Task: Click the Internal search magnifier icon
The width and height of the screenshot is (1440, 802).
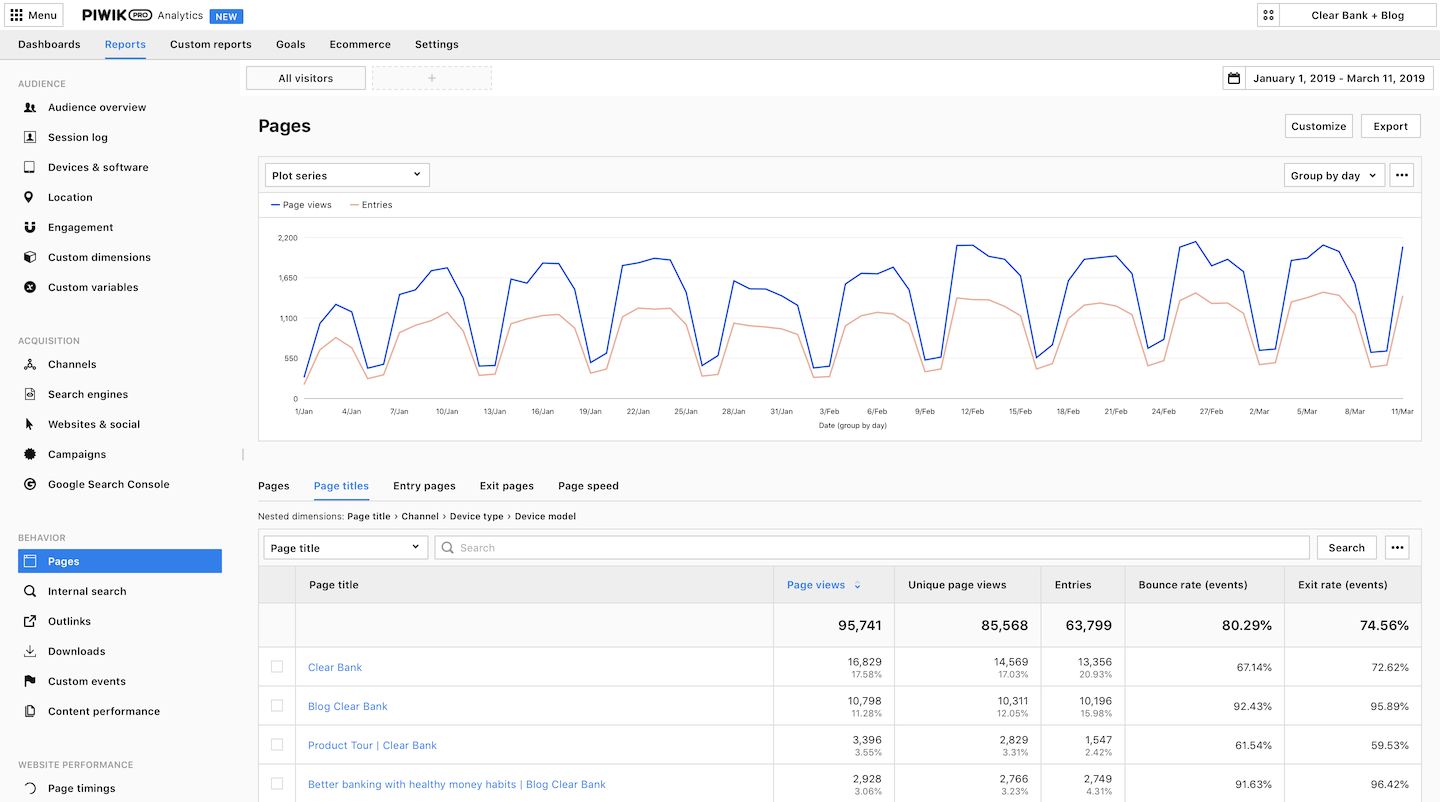Action: pos(30,591)
